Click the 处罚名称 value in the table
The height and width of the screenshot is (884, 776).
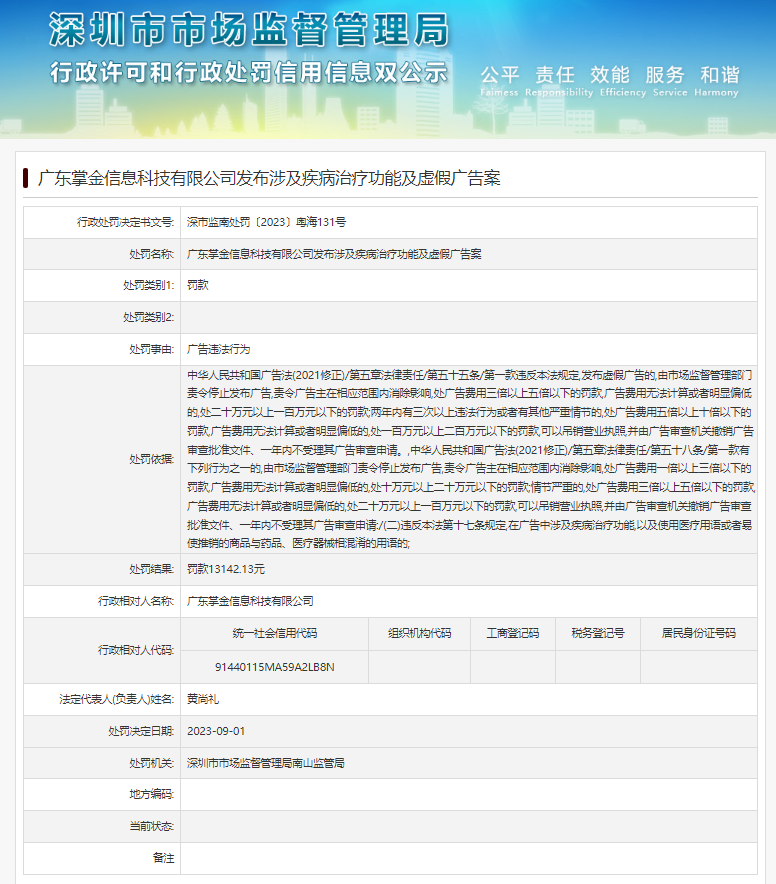pos(334,254)
